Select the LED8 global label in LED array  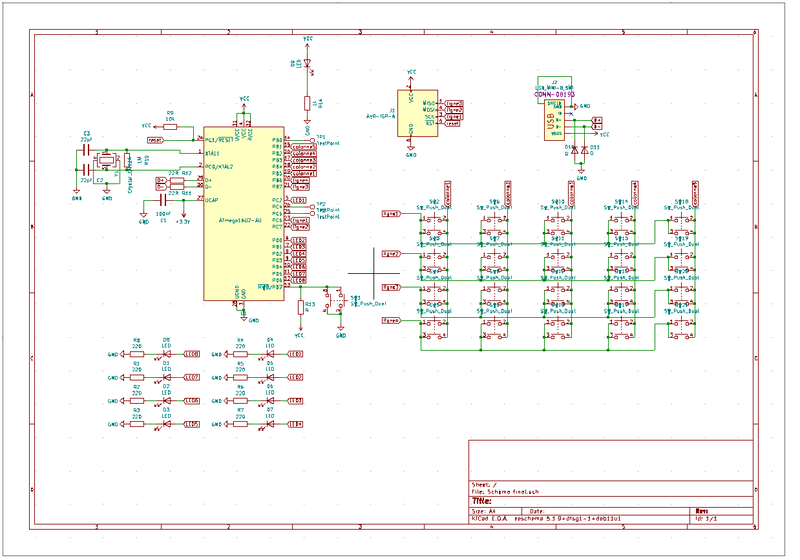[192, 354]
